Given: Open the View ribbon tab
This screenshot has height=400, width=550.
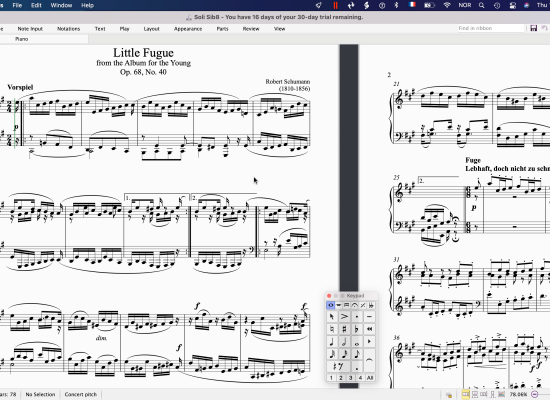Looking at the screenshot, I should click(x=280, y=29).
